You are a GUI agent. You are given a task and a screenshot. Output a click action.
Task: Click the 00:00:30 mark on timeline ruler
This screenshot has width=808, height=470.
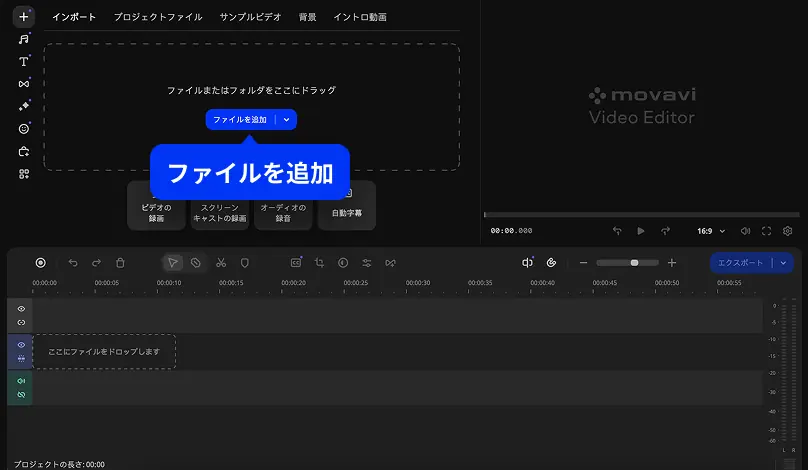pyautogui.click(x=417, y=283)
